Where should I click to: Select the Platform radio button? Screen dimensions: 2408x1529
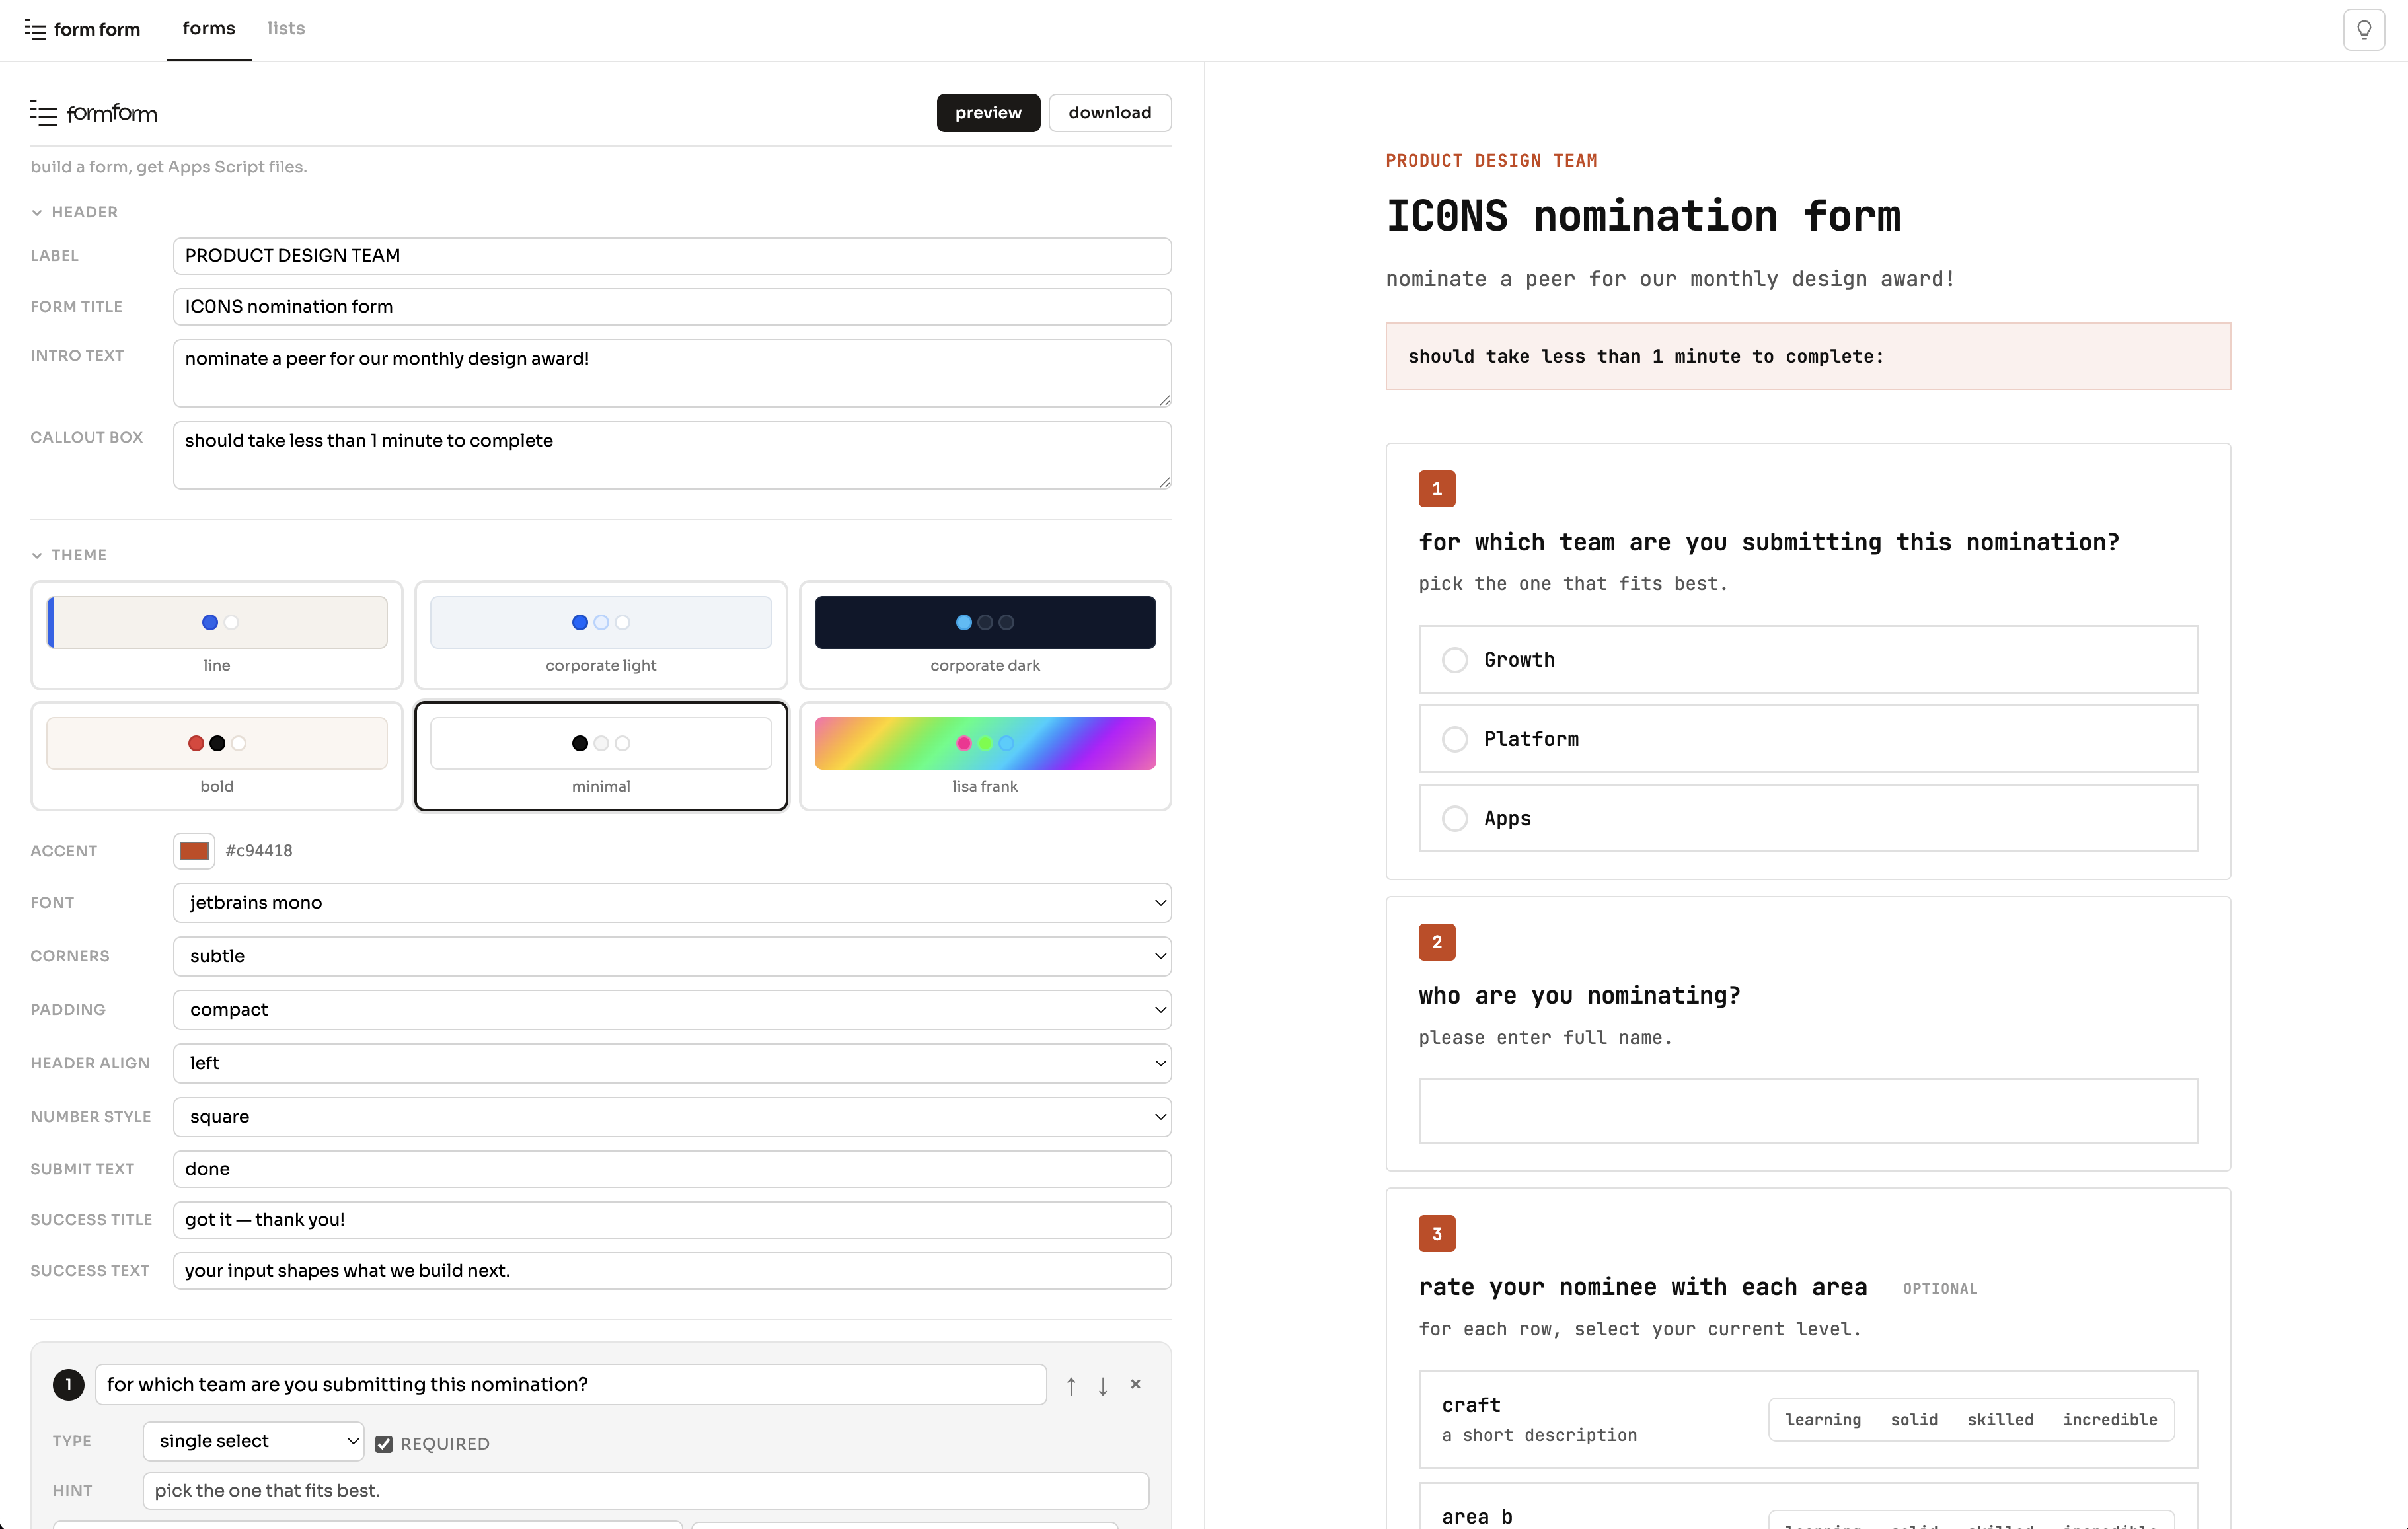1456,738
